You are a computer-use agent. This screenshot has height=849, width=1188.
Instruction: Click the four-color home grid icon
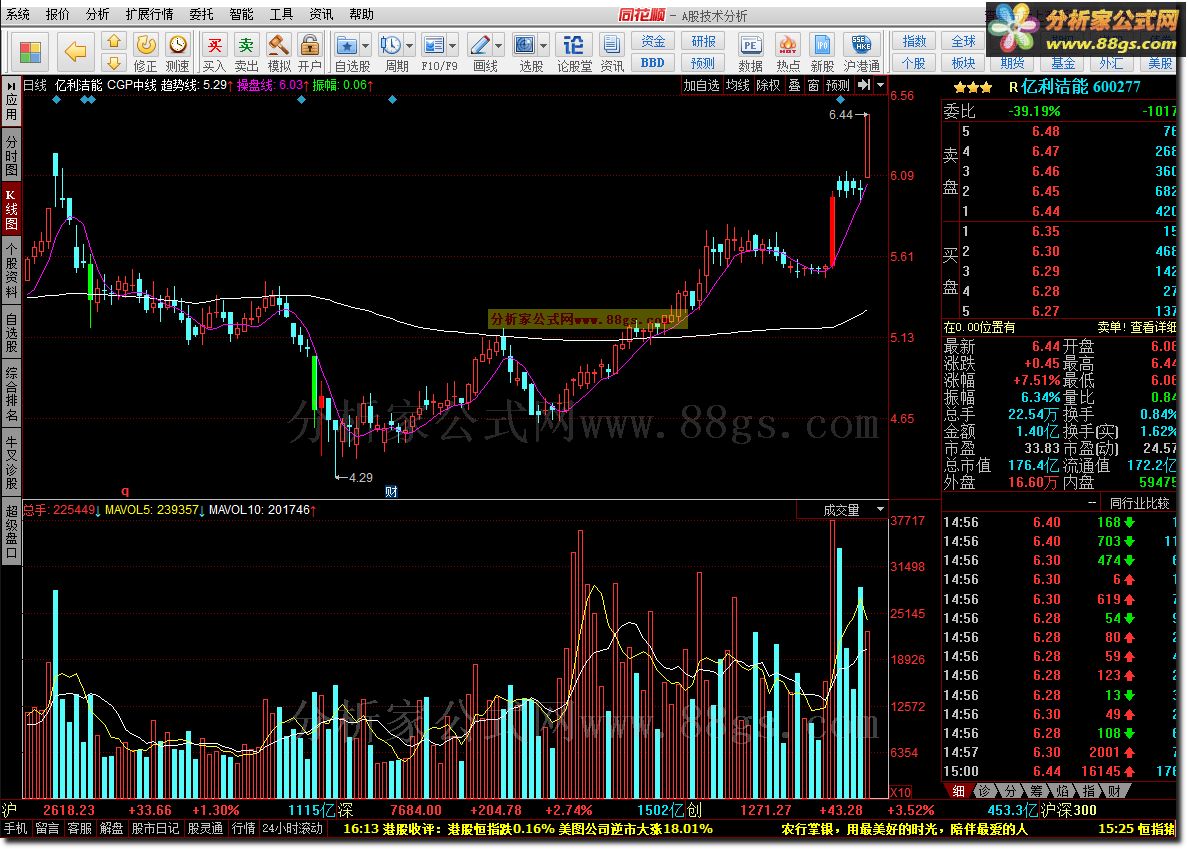(x=30, y=52)
